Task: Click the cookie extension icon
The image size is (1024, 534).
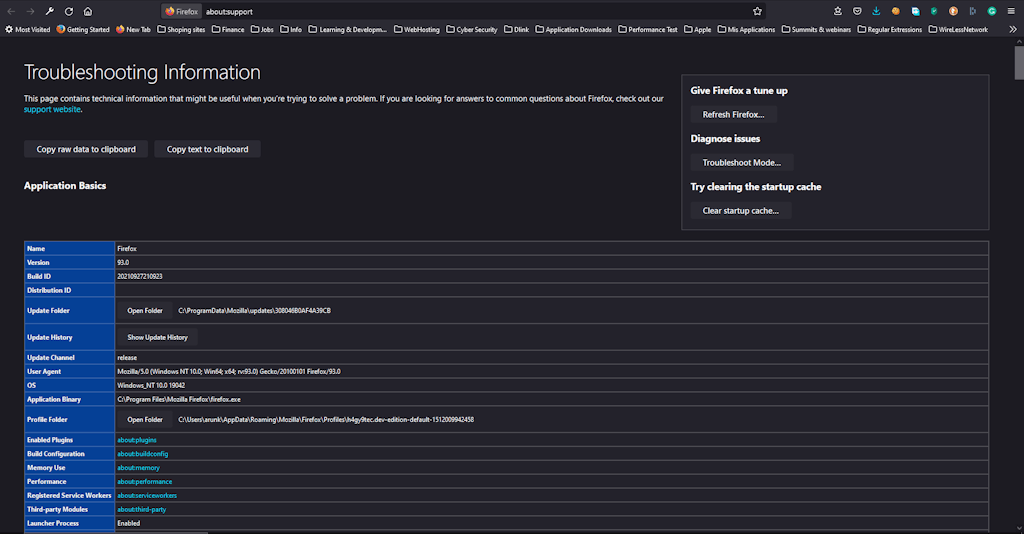Action: [x=895, y=11]
